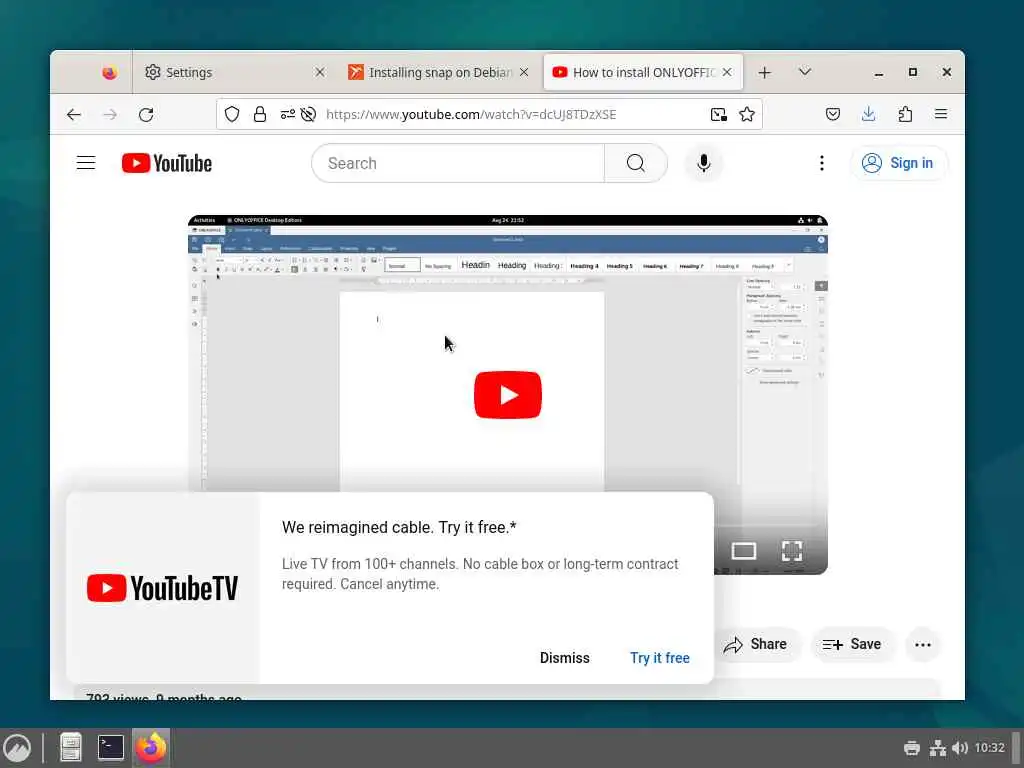The width and height of the screenshot is (1024, 768).
Task: Close the How to install ONLYOFFICE tab
Action: point(727,72)
